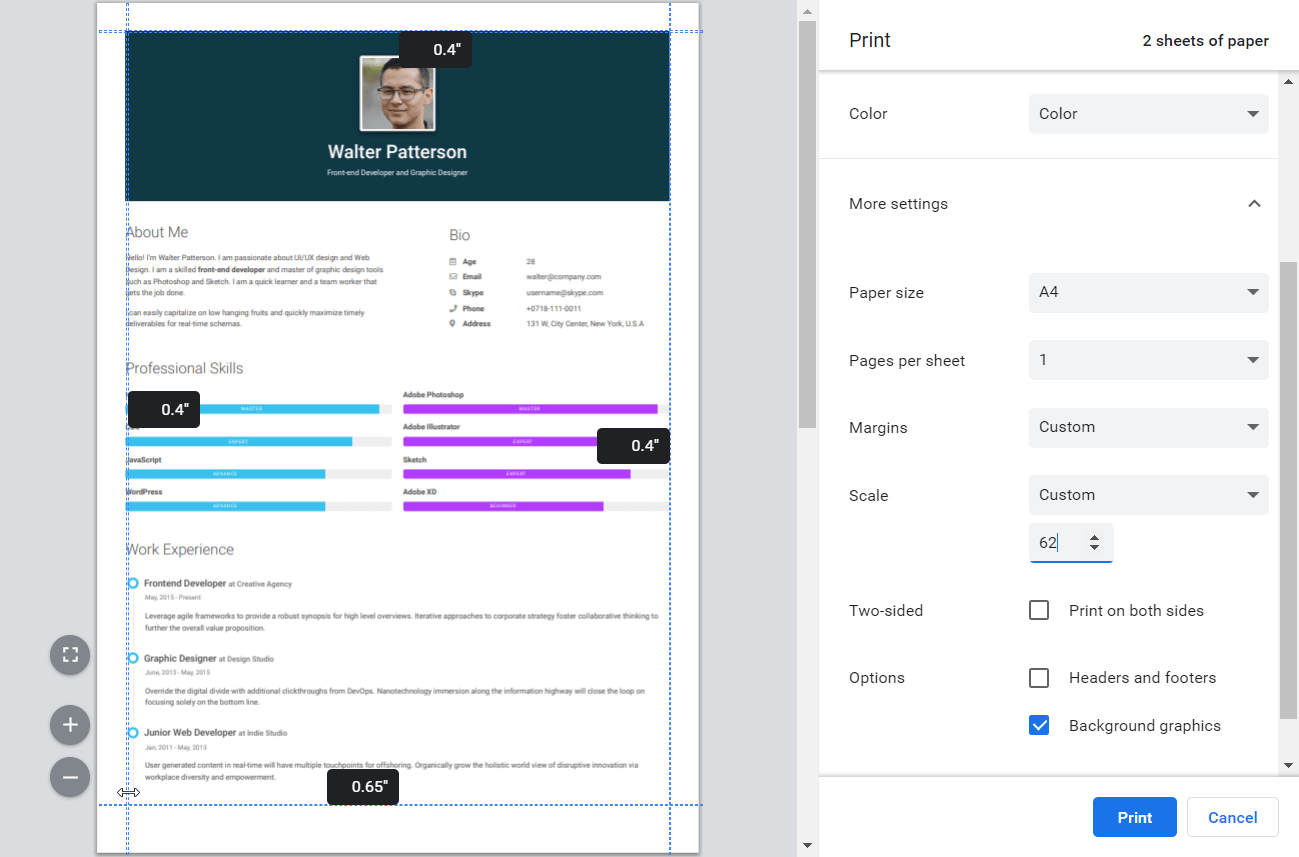Zoom in the print preview
This screenshot has width=1299, height=857.
tap(70, 725)
